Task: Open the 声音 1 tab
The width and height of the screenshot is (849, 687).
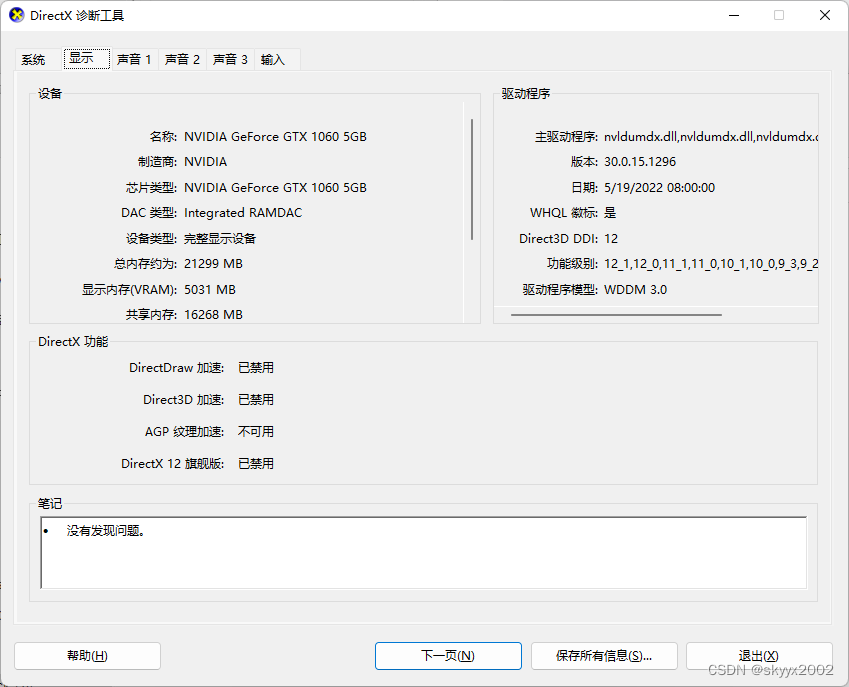Action: point(133,59)
